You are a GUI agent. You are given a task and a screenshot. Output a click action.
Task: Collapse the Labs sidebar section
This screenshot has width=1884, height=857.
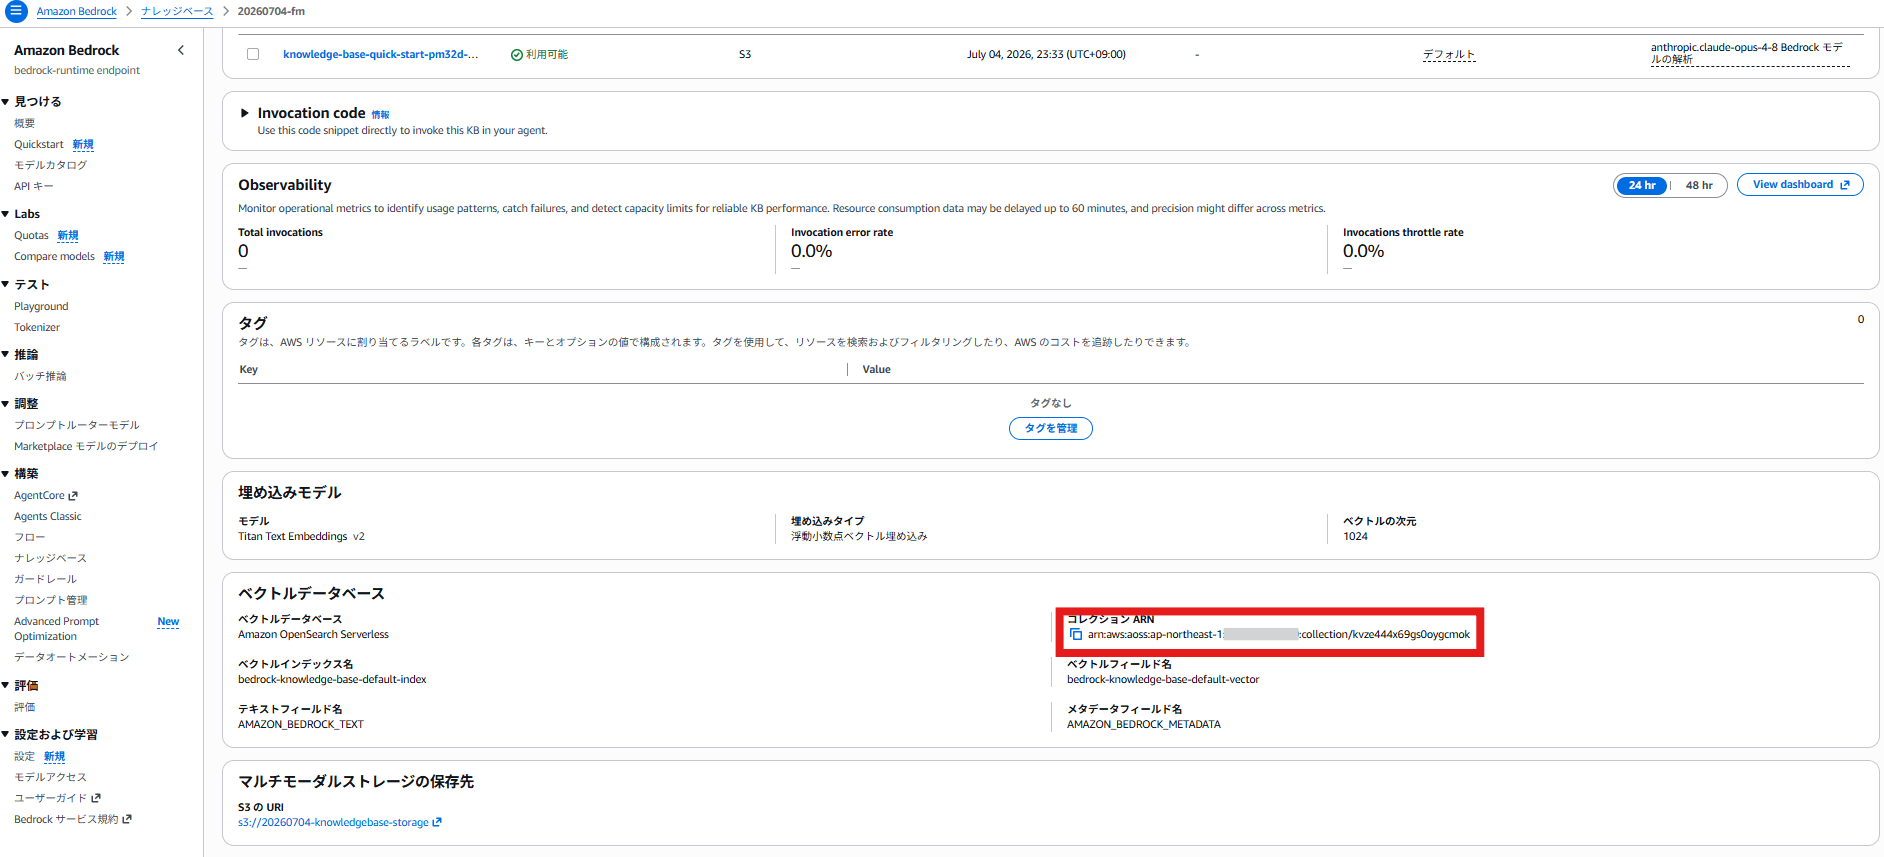pyautogui.click(x=6, y=214)
